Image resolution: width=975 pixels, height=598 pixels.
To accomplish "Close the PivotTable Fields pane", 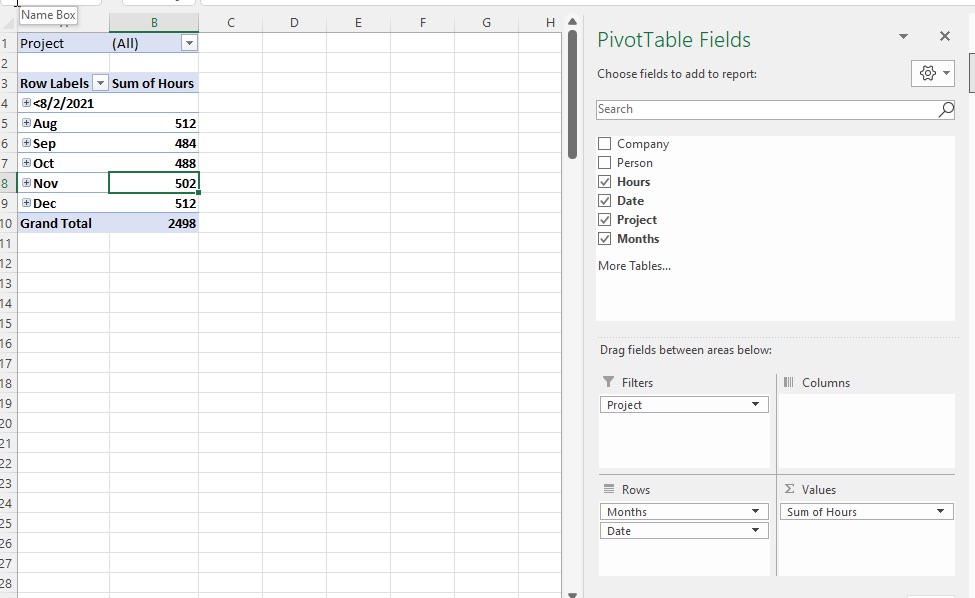I will click(944, 36).
